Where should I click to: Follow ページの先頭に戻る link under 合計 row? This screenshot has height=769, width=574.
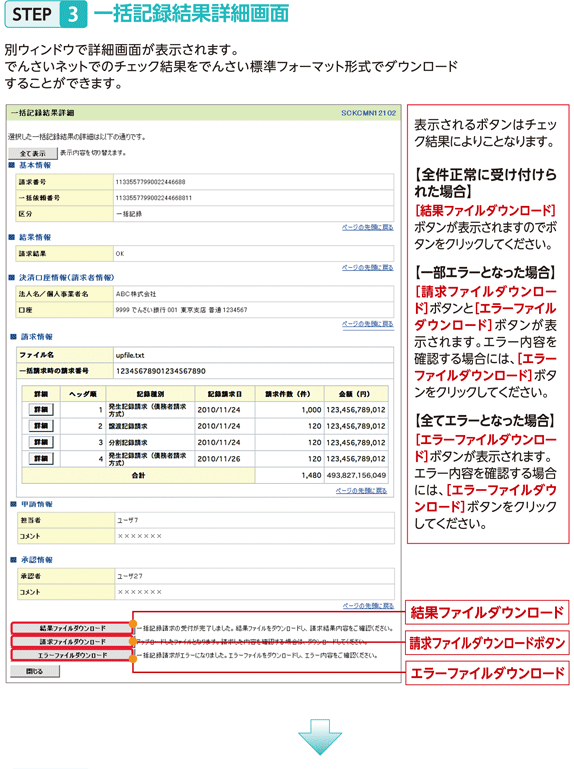pyautogui.click(x=361, y=490)
